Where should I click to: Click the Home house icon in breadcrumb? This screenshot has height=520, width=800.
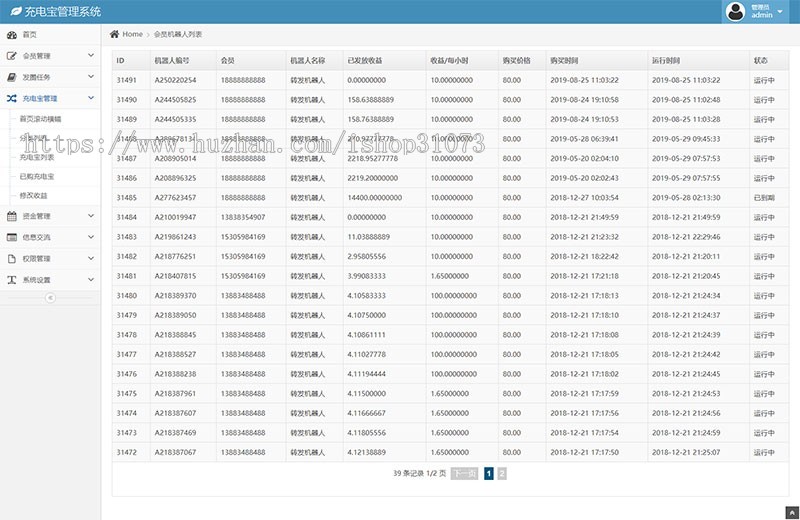[114, 34]
